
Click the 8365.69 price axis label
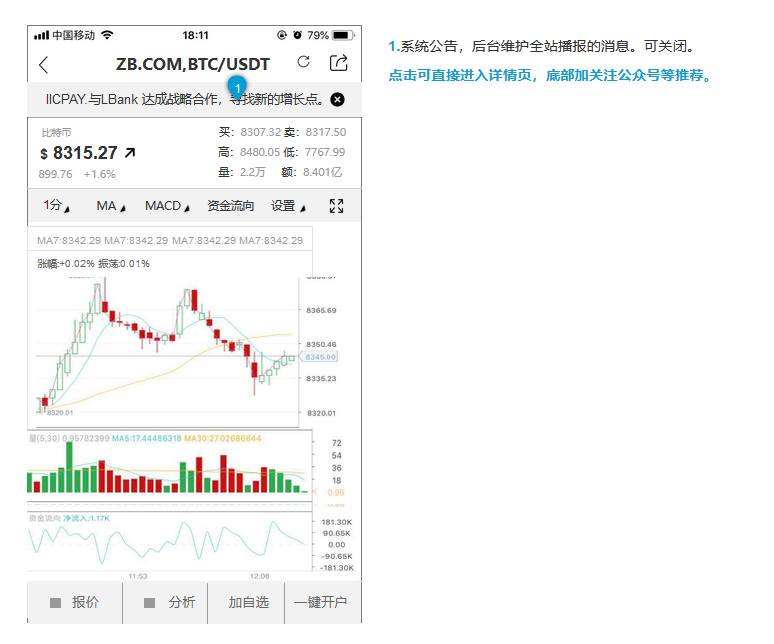click(x=321, y=310)
